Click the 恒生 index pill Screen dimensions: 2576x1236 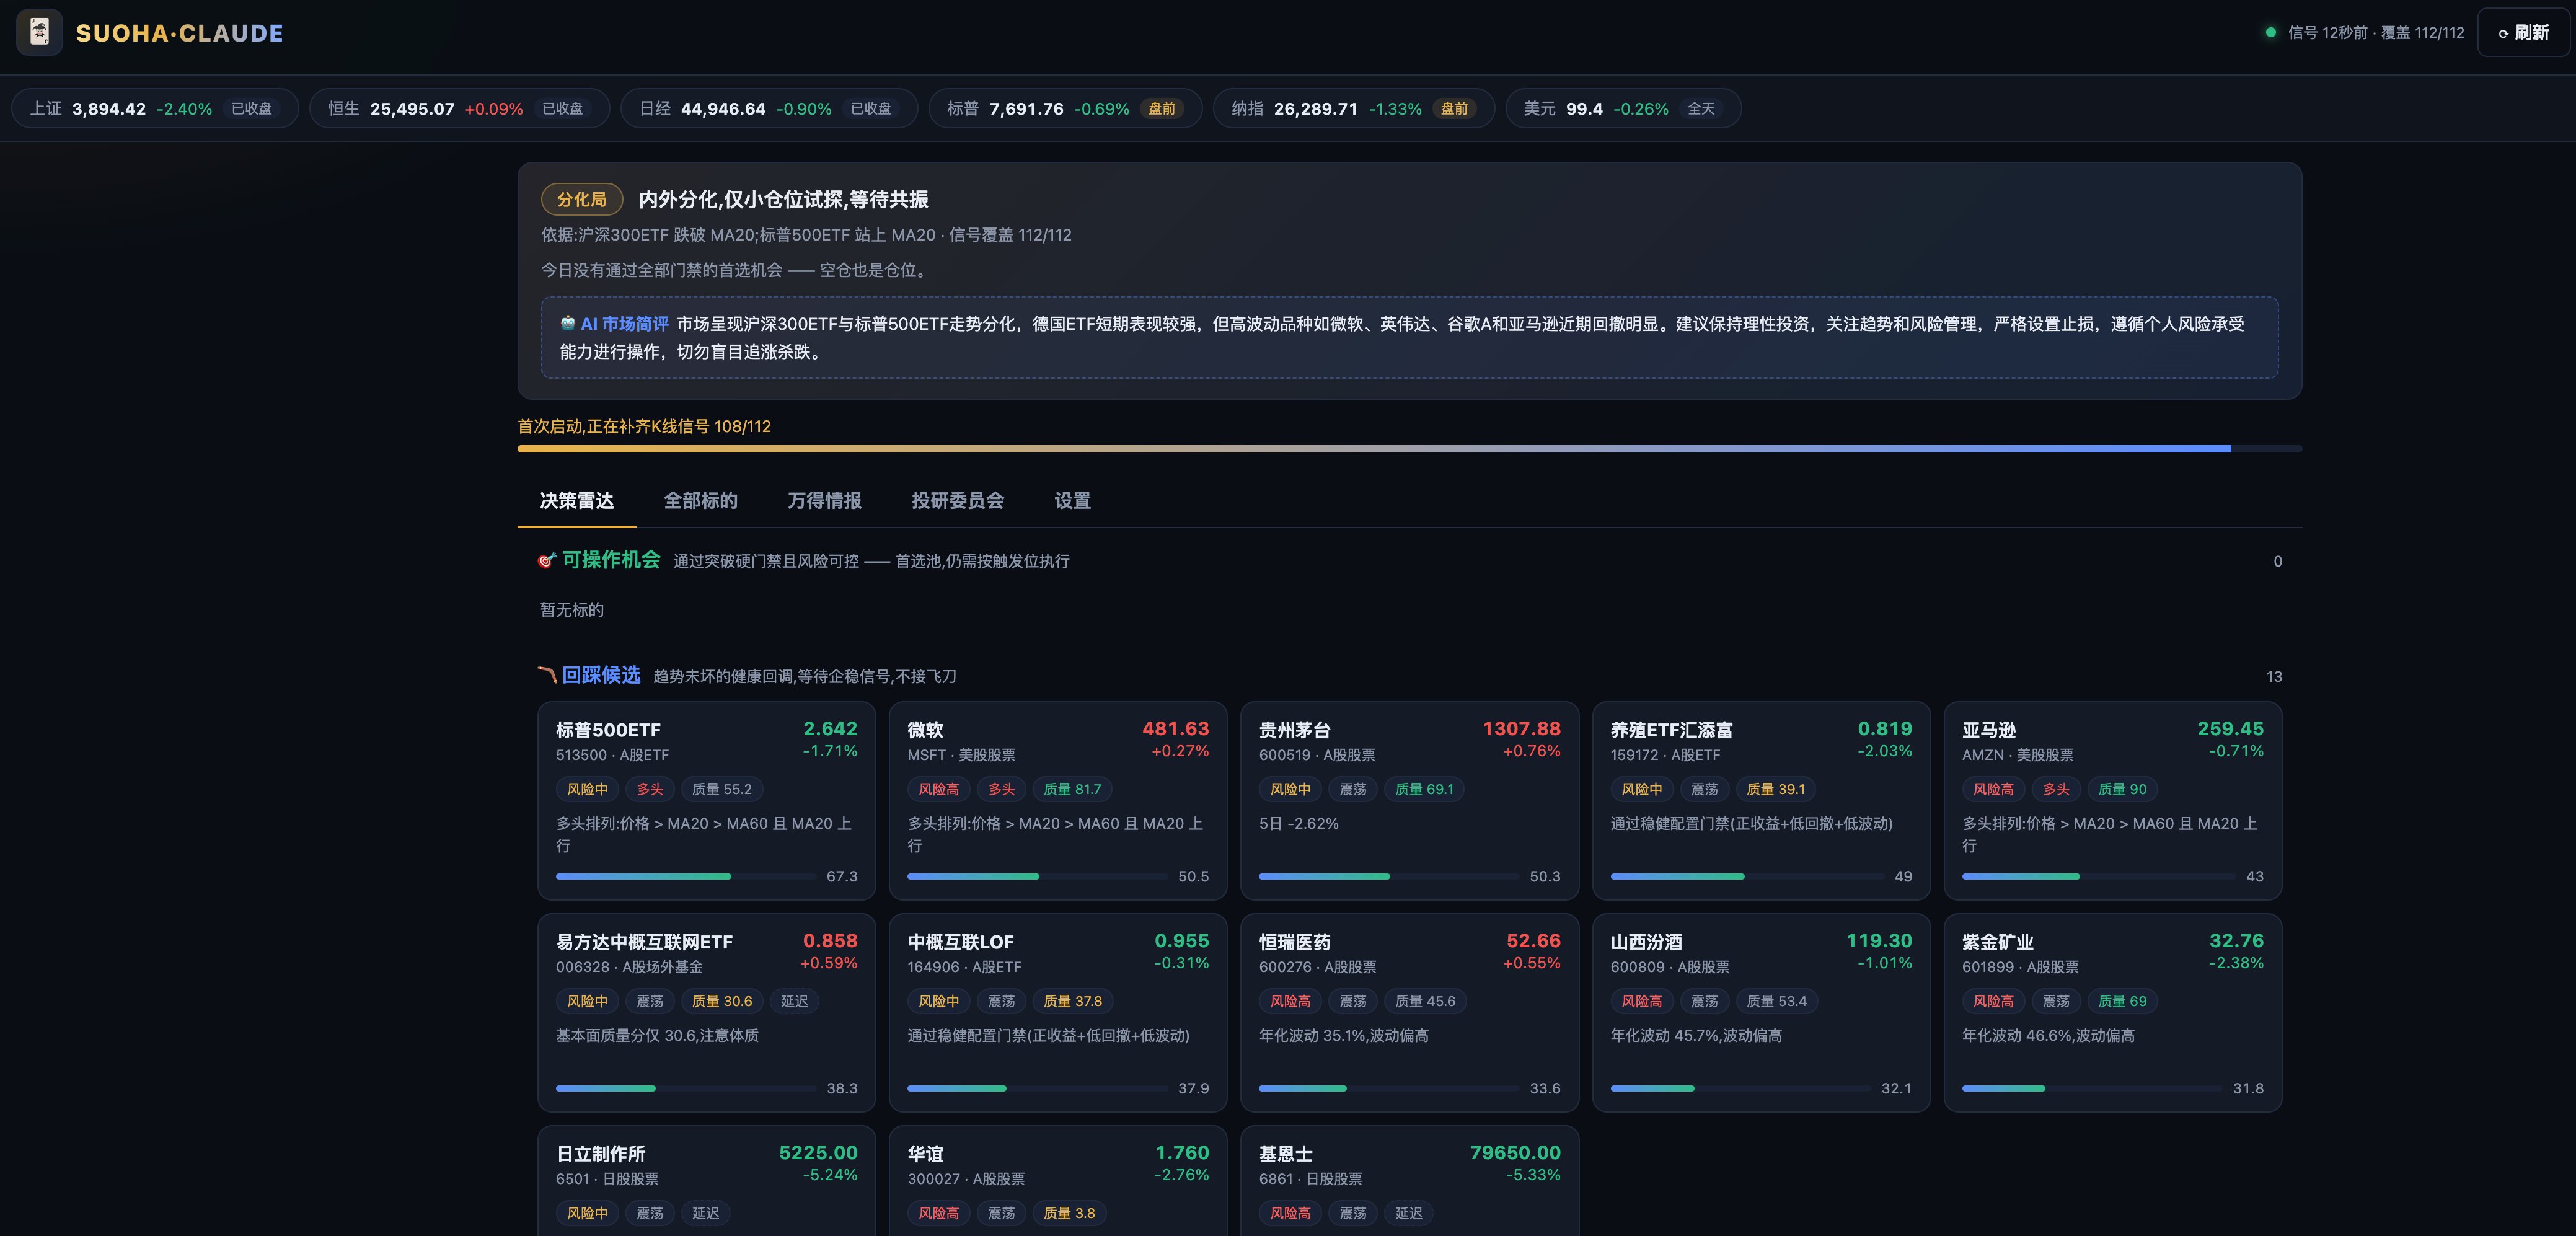[459, 108]
